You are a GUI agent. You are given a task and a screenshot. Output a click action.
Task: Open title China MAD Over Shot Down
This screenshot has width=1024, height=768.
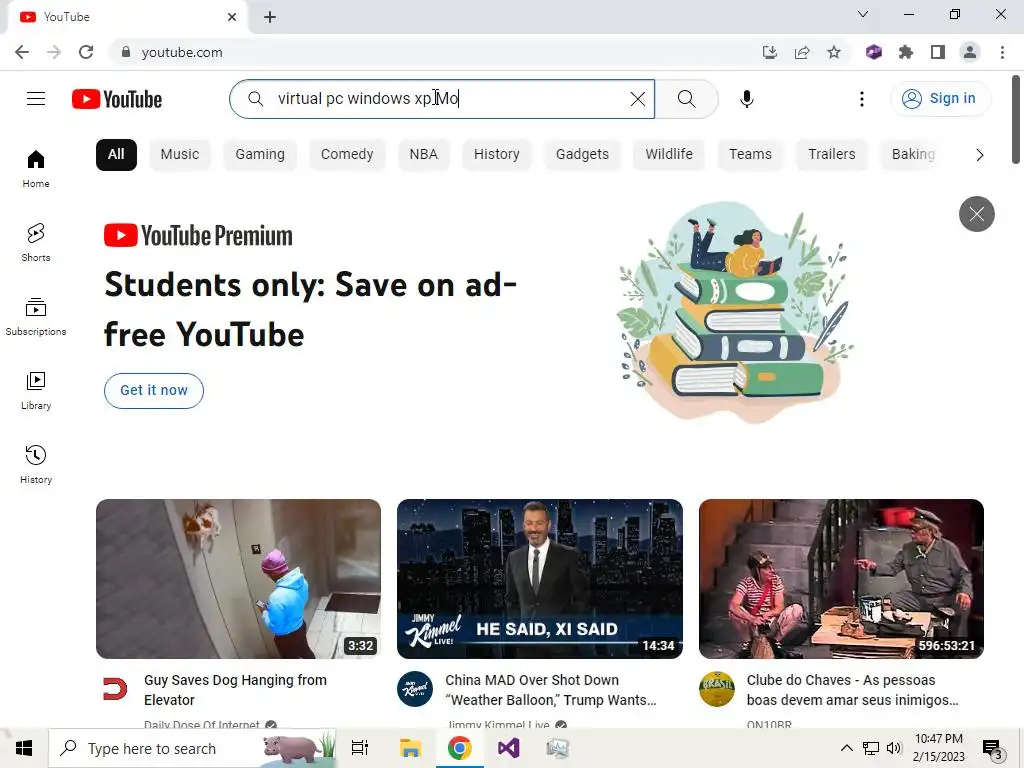(x=551, y=690)
